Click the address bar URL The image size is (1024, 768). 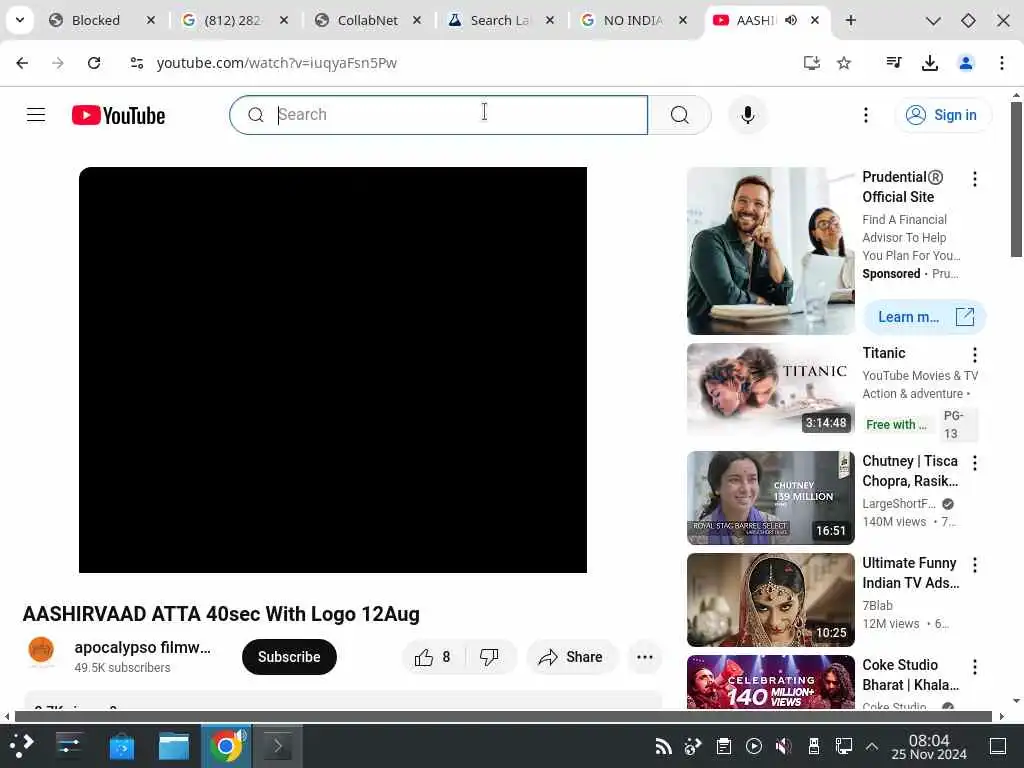276,63
